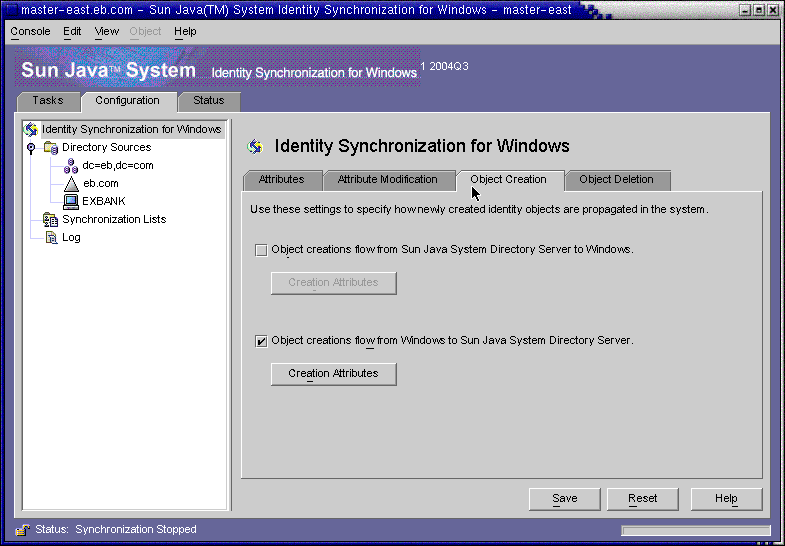
Task: Open the Console menu
Action: tap(31, 32)
